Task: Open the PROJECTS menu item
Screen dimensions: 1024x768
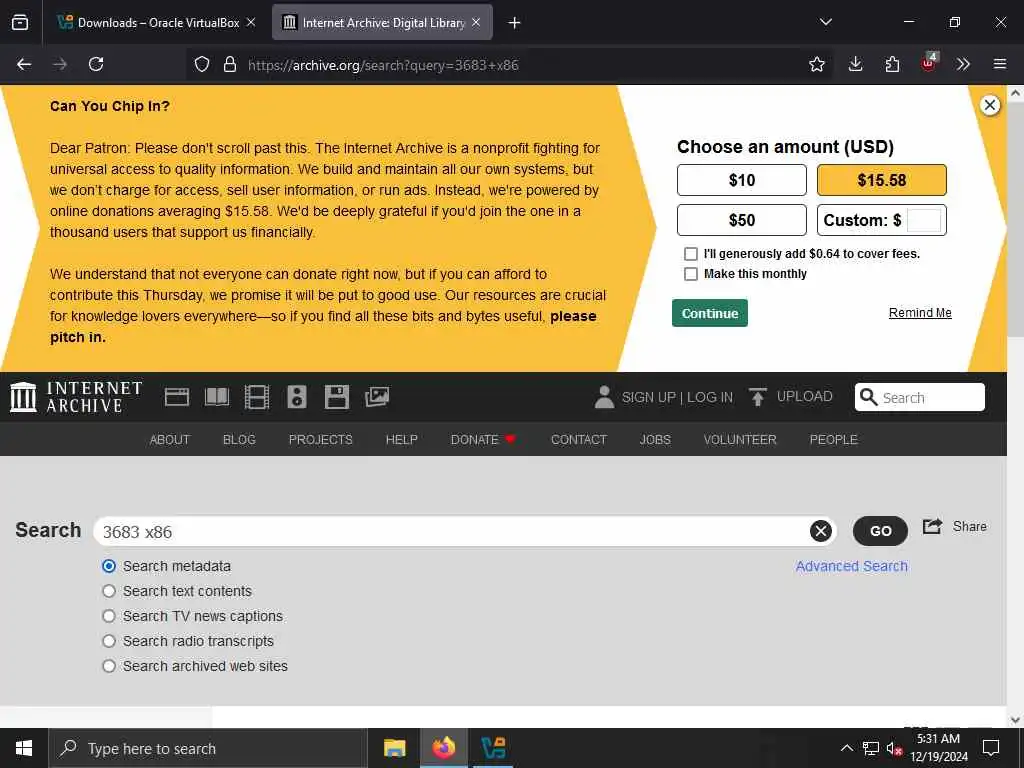Action: coord(321,440)
